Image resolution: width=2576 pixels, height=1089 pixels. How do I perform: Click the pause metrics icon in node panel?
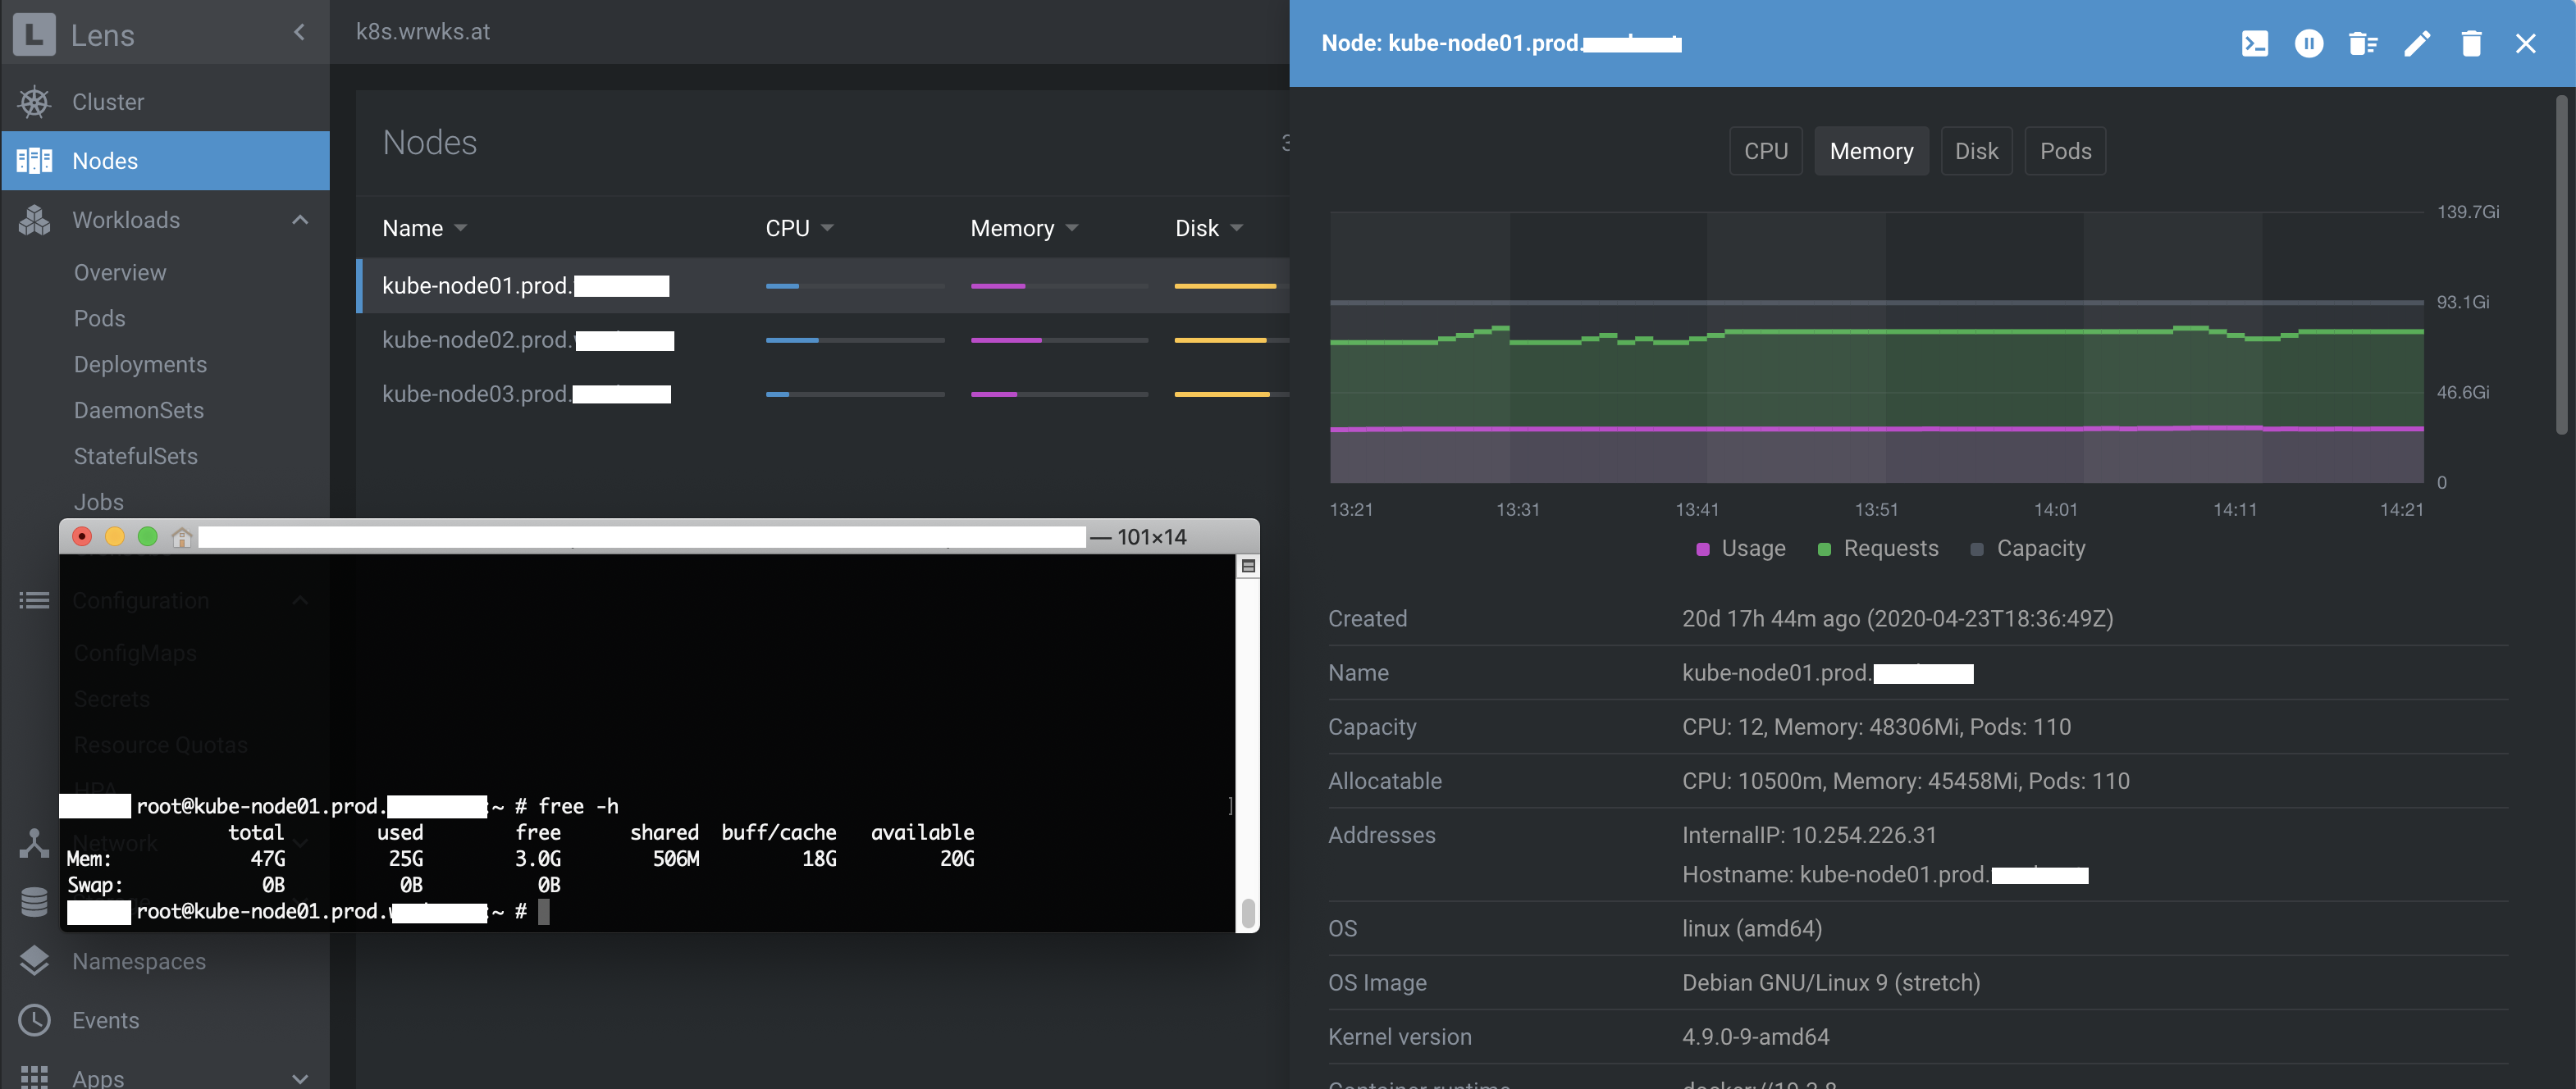[2309, 44]
